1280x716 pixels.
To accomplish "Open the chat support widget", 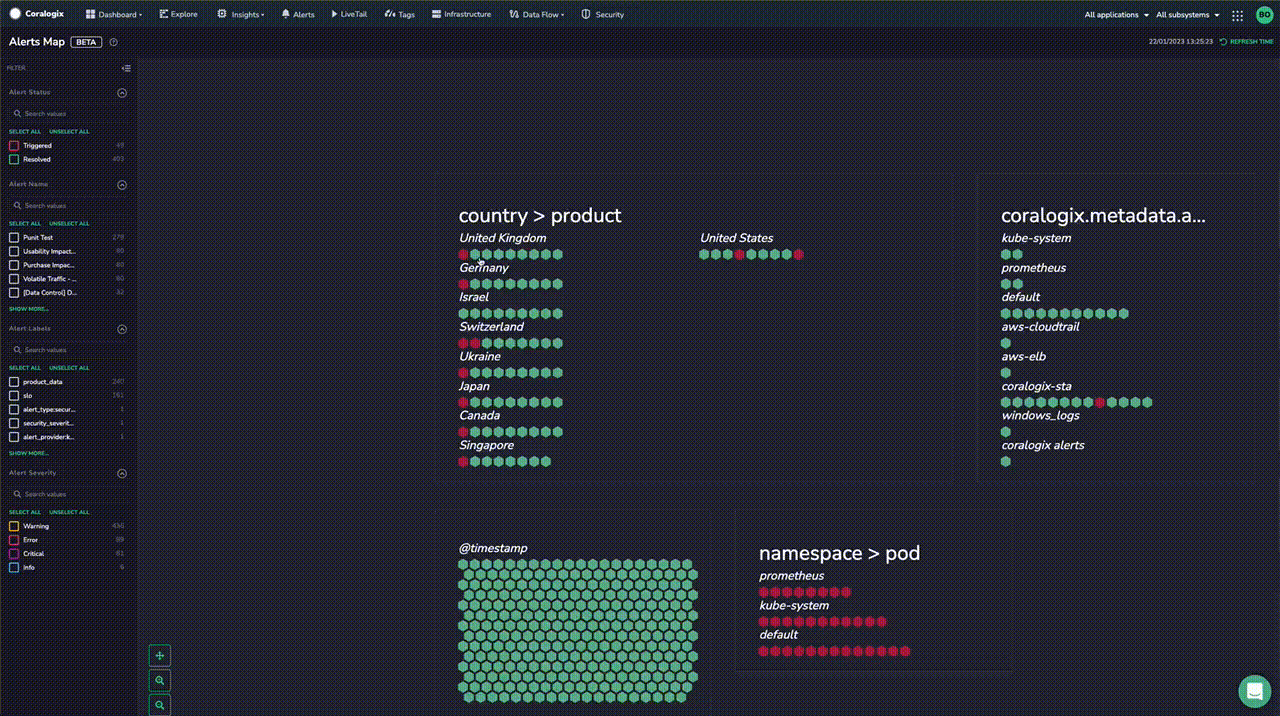I will pyautogui.click(x=1254, y=691).
